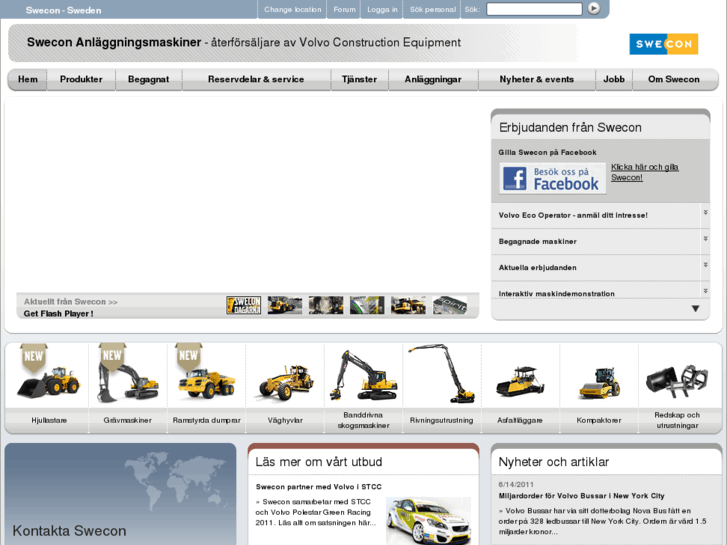The width and height of the screenshot is (727, 545).
Task: Open Reservdelar & service menu
Action: (x=256, y=79)
